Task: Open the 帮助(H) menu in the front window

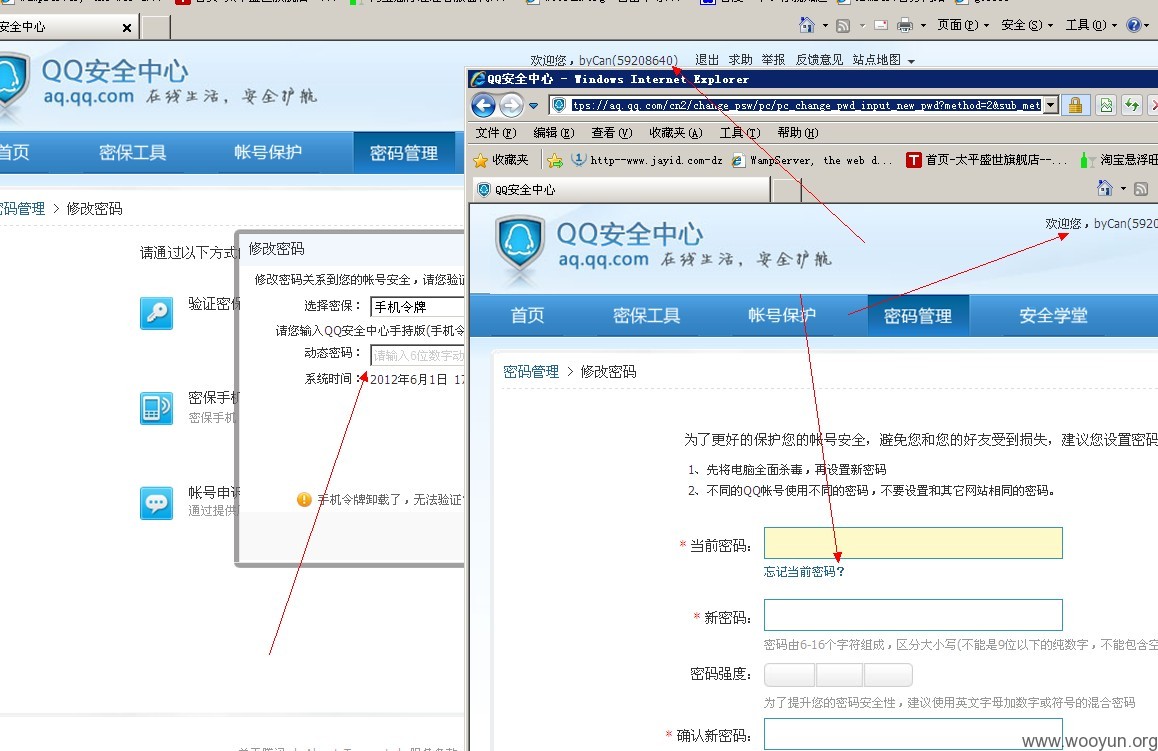Action: [798, 133]
